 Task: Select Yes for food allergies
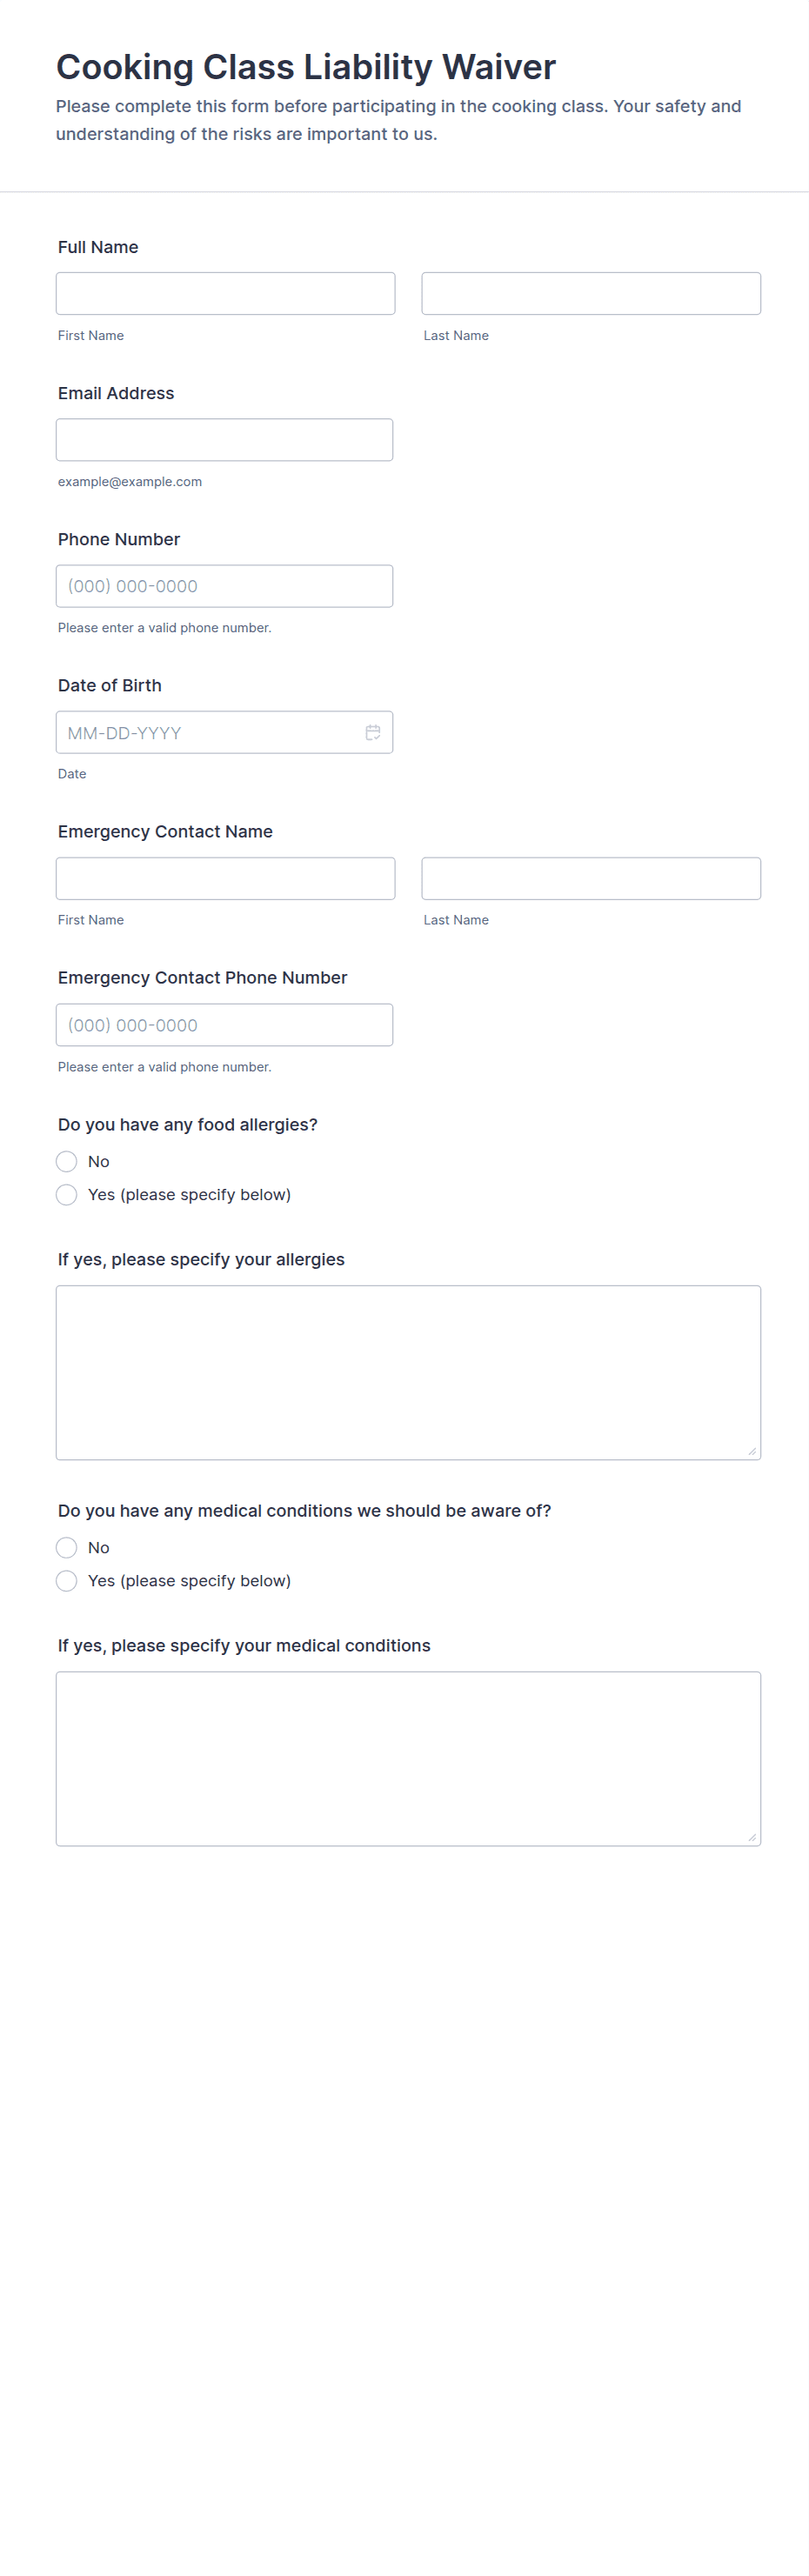(67, 1195)
